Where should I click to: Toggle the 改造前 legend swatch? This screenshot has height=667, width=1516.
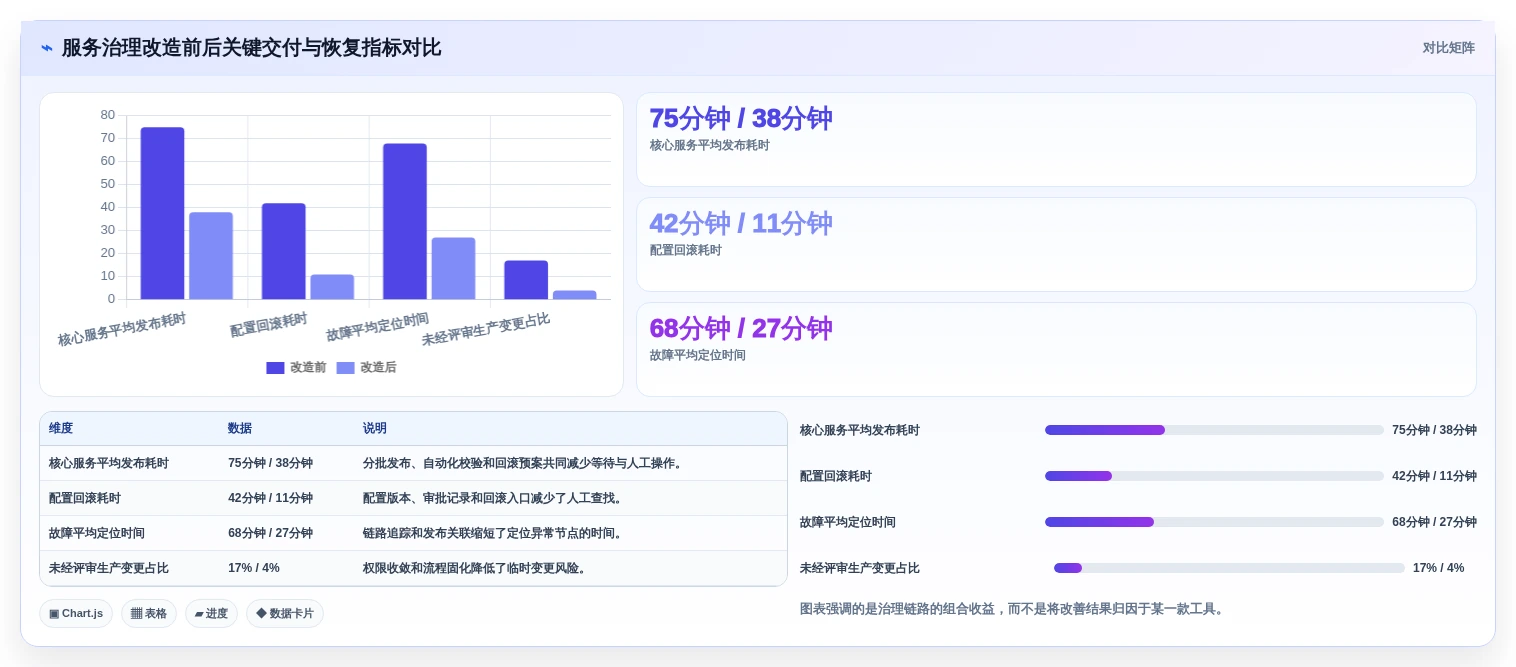(275, 368)
